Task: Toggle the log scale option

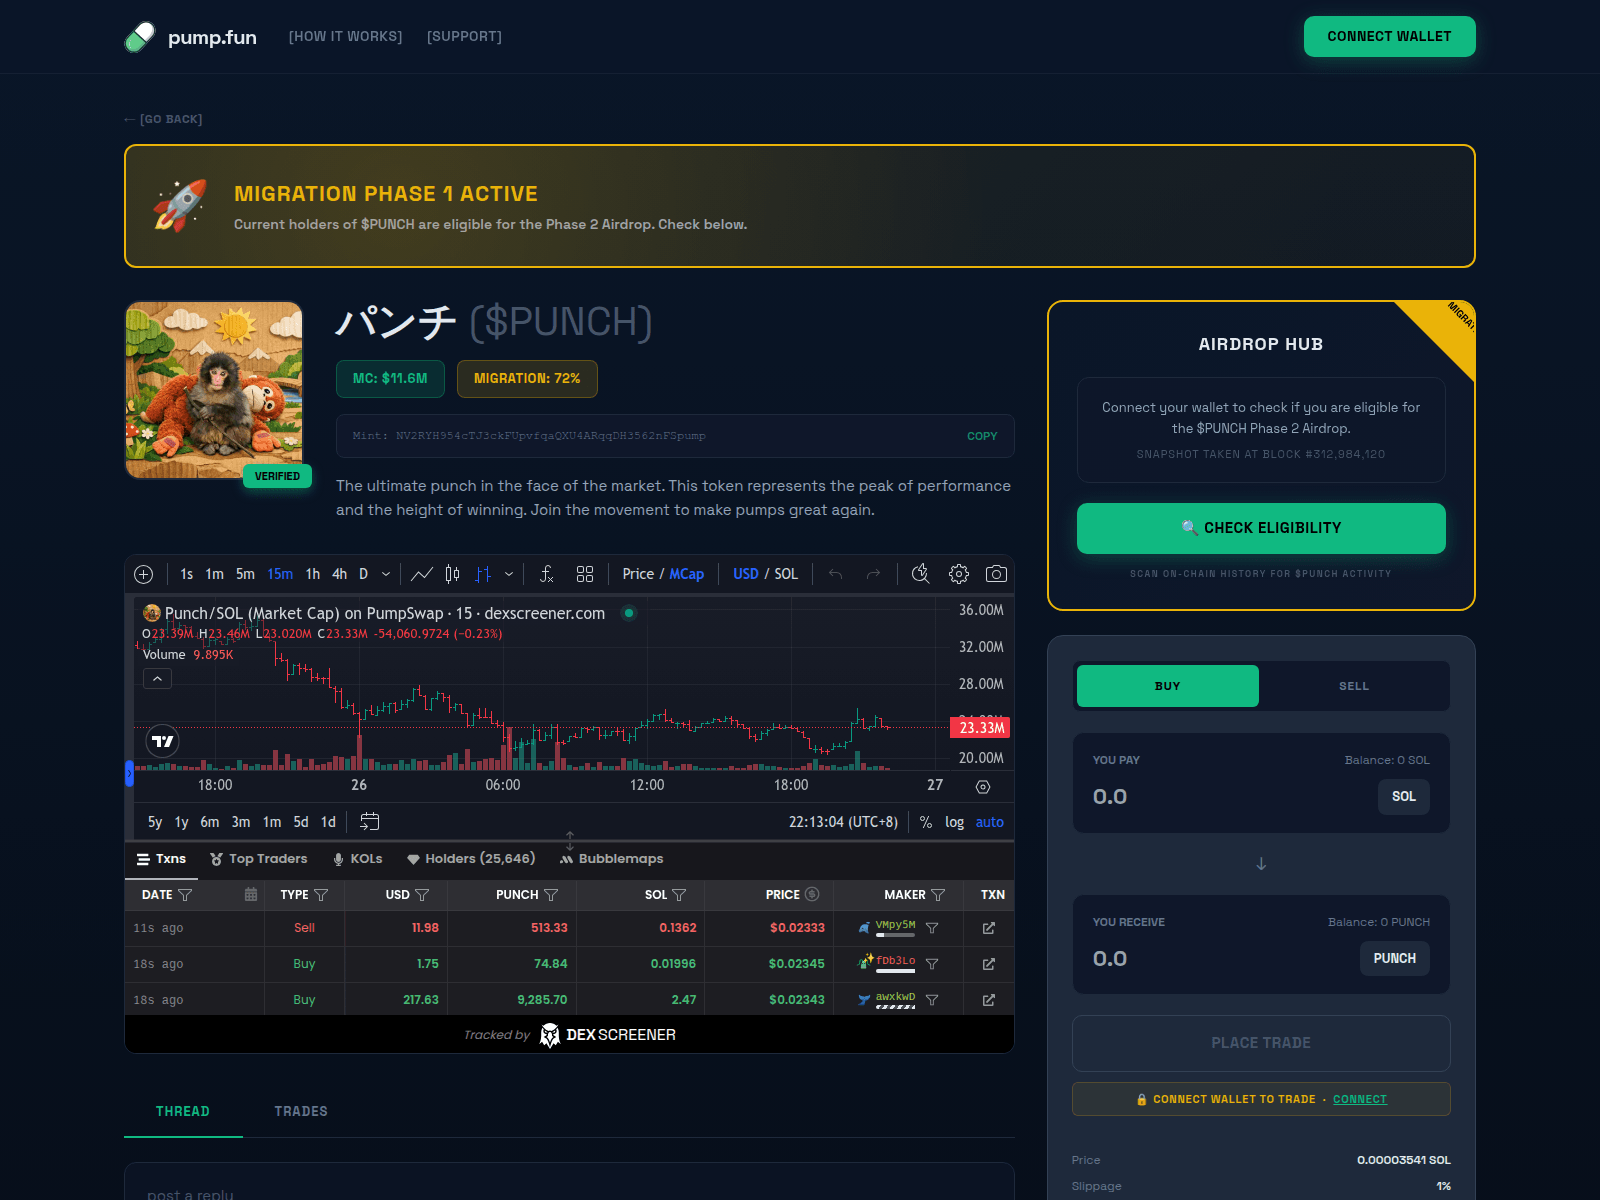Action: tap(954, 822)
